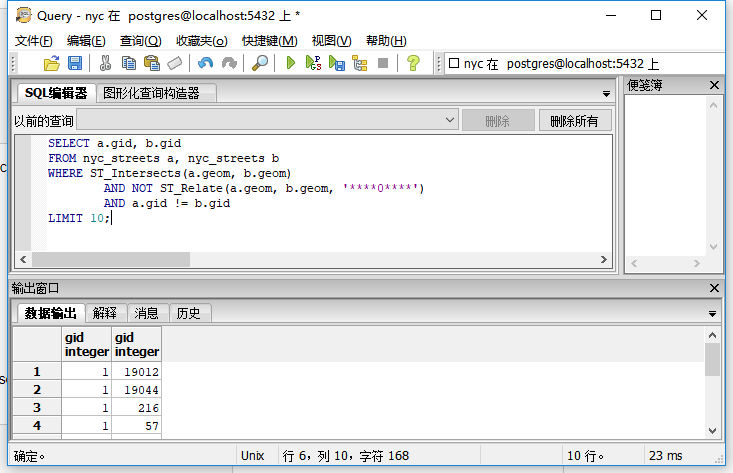Execute query and save results to file icon
Viewport: 733px width, 473px height.
[337, 63]
